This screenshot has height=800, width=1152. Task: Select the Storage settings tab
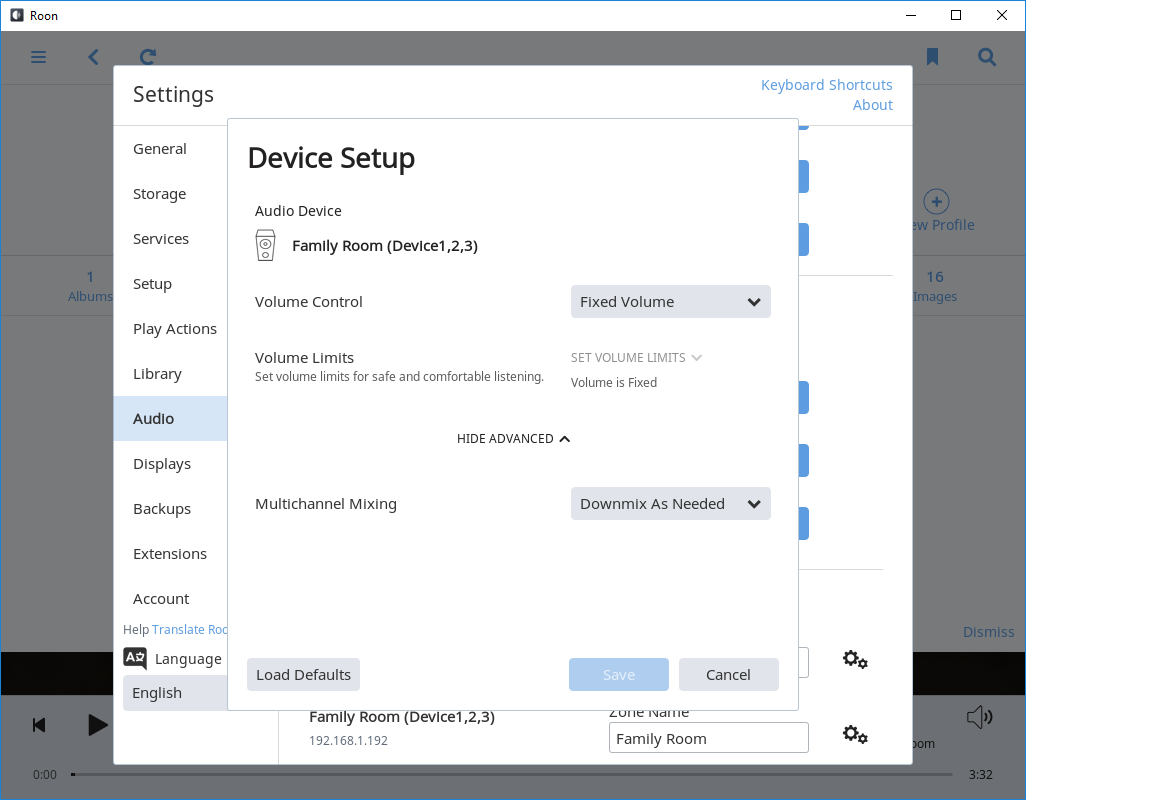pos(170,194)
